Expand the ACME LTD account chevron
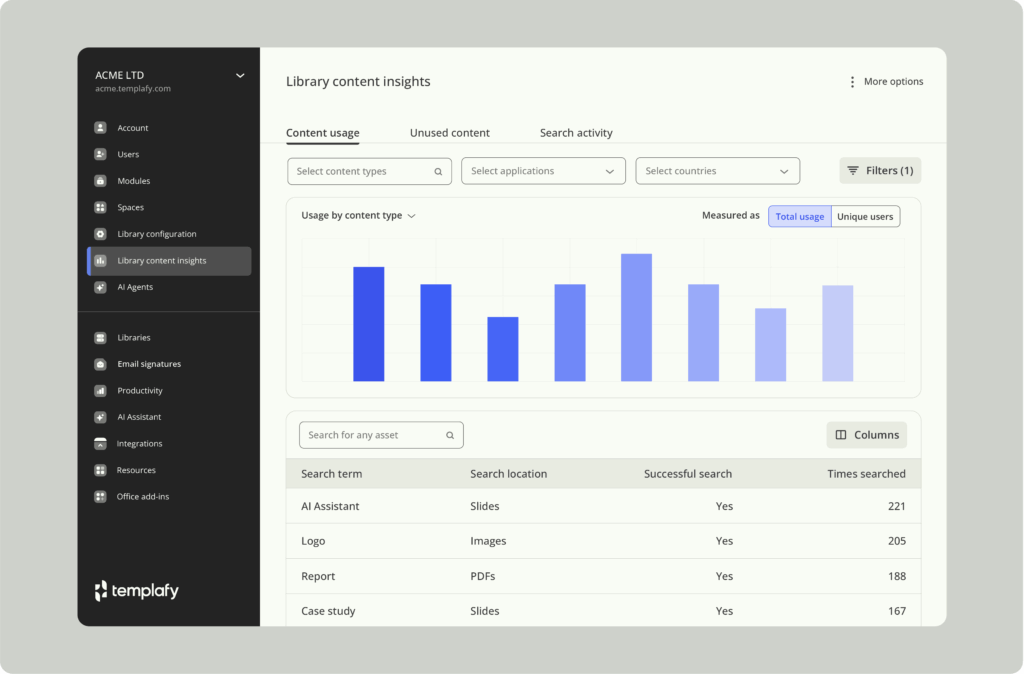Screen dimensions: 1024x674 coord(240,75)
